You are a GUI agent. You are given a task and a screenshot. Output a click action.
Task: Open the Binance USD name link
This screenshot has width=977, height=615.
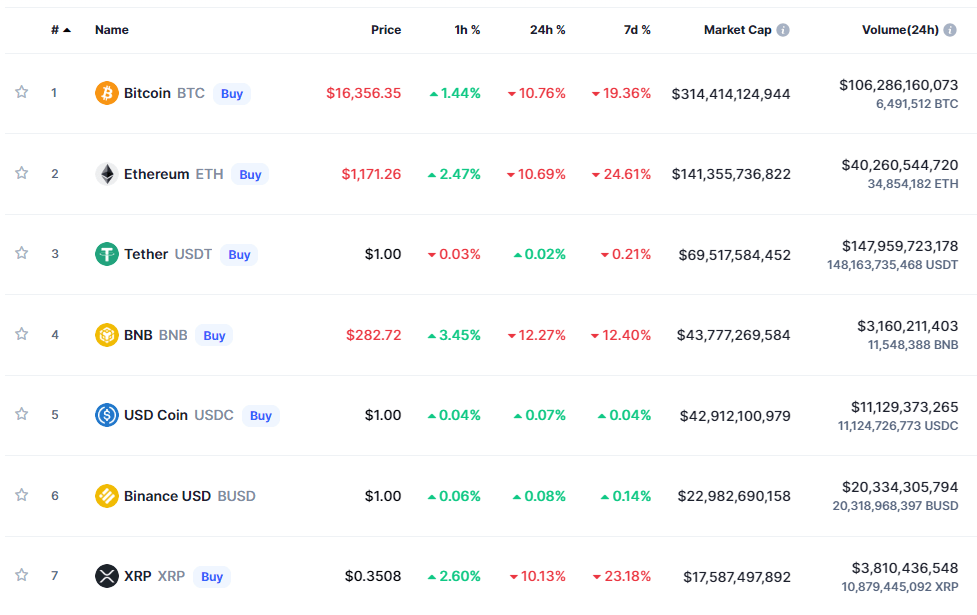coord(167,496)
